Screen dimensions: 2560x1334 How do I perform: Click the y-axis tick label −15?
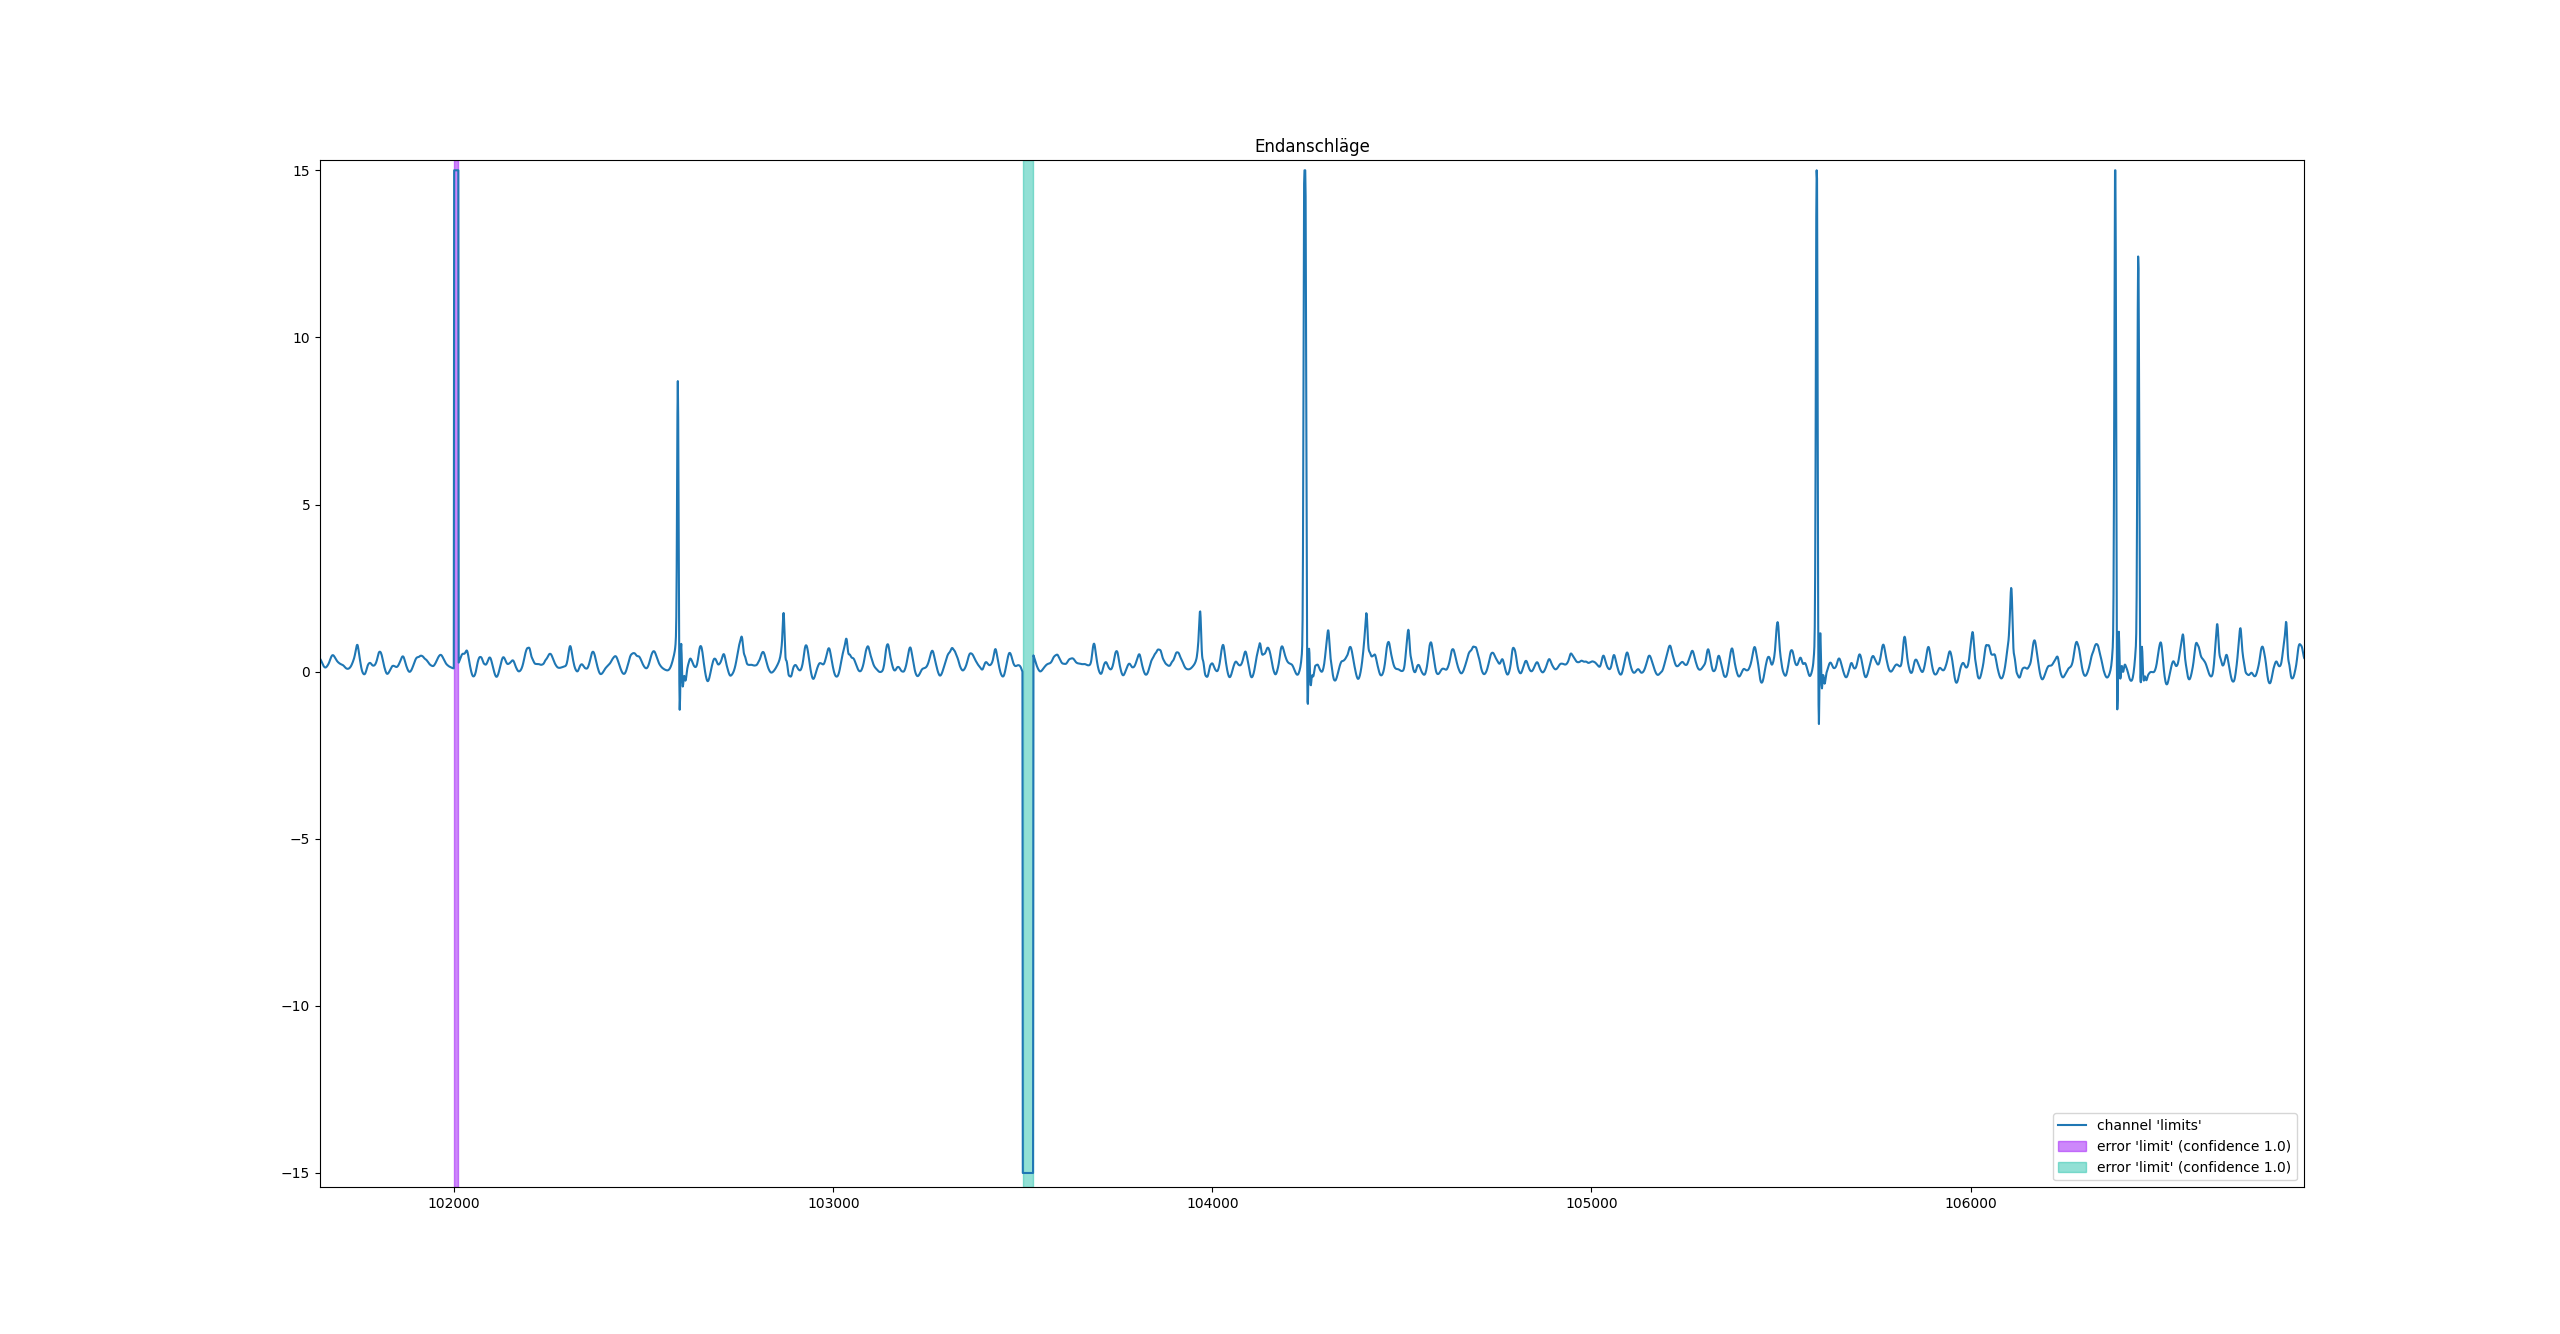click(297, 1173)
